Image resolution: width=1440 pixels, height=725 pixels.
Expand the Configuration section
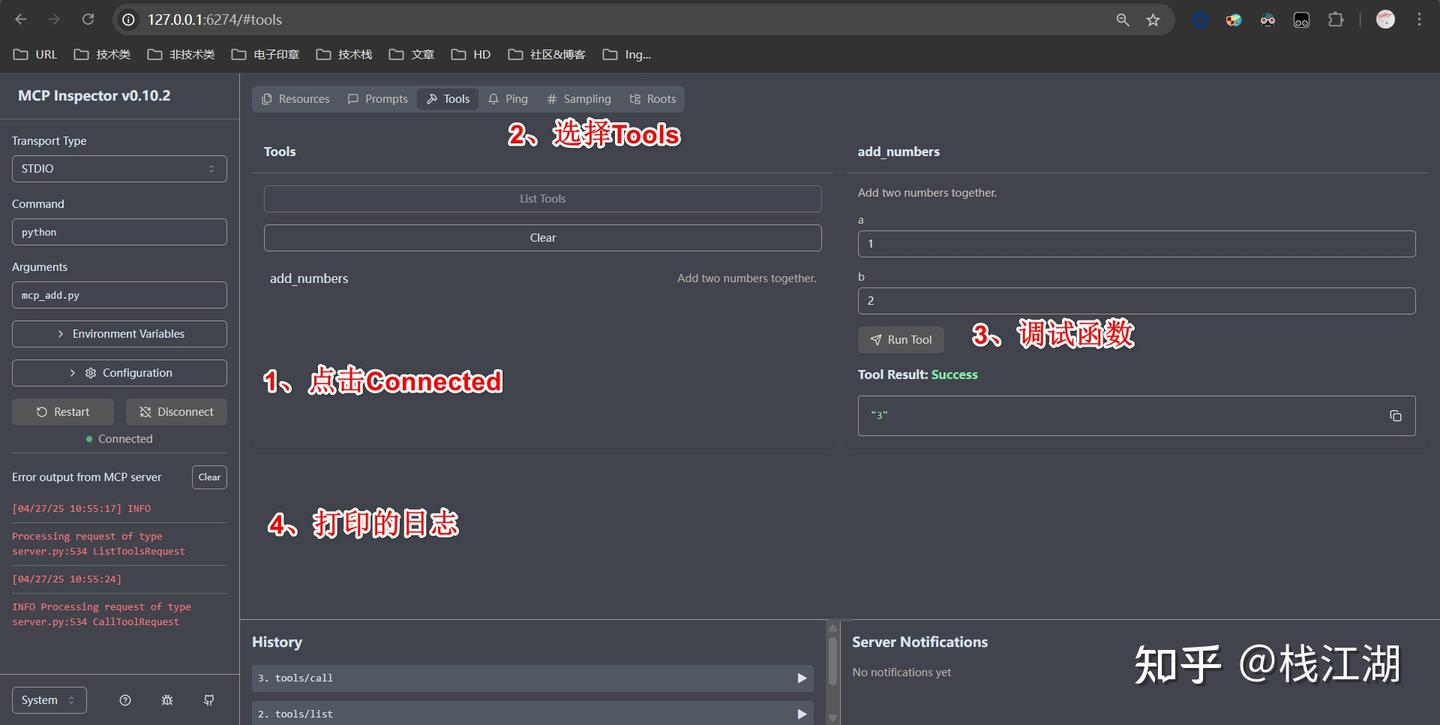119,373
